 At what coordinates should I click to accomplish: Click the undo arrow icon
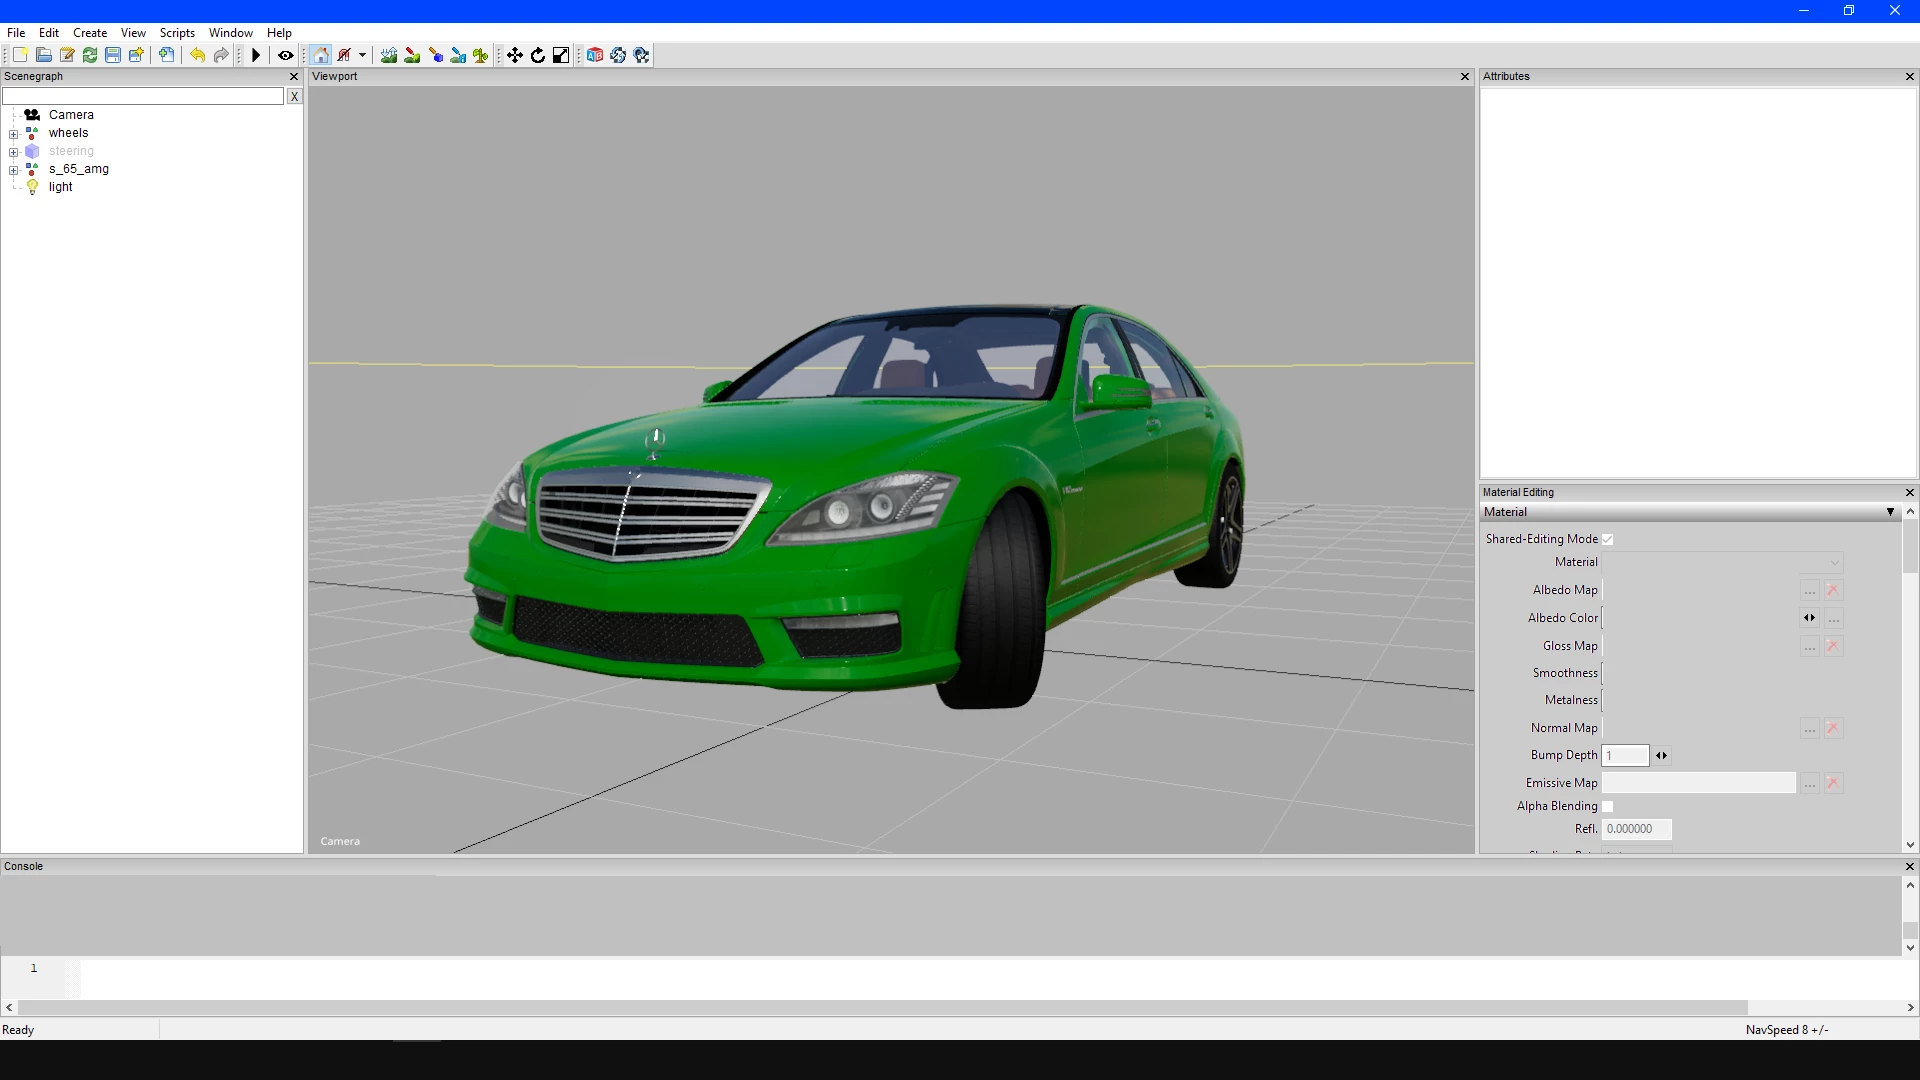198,56
